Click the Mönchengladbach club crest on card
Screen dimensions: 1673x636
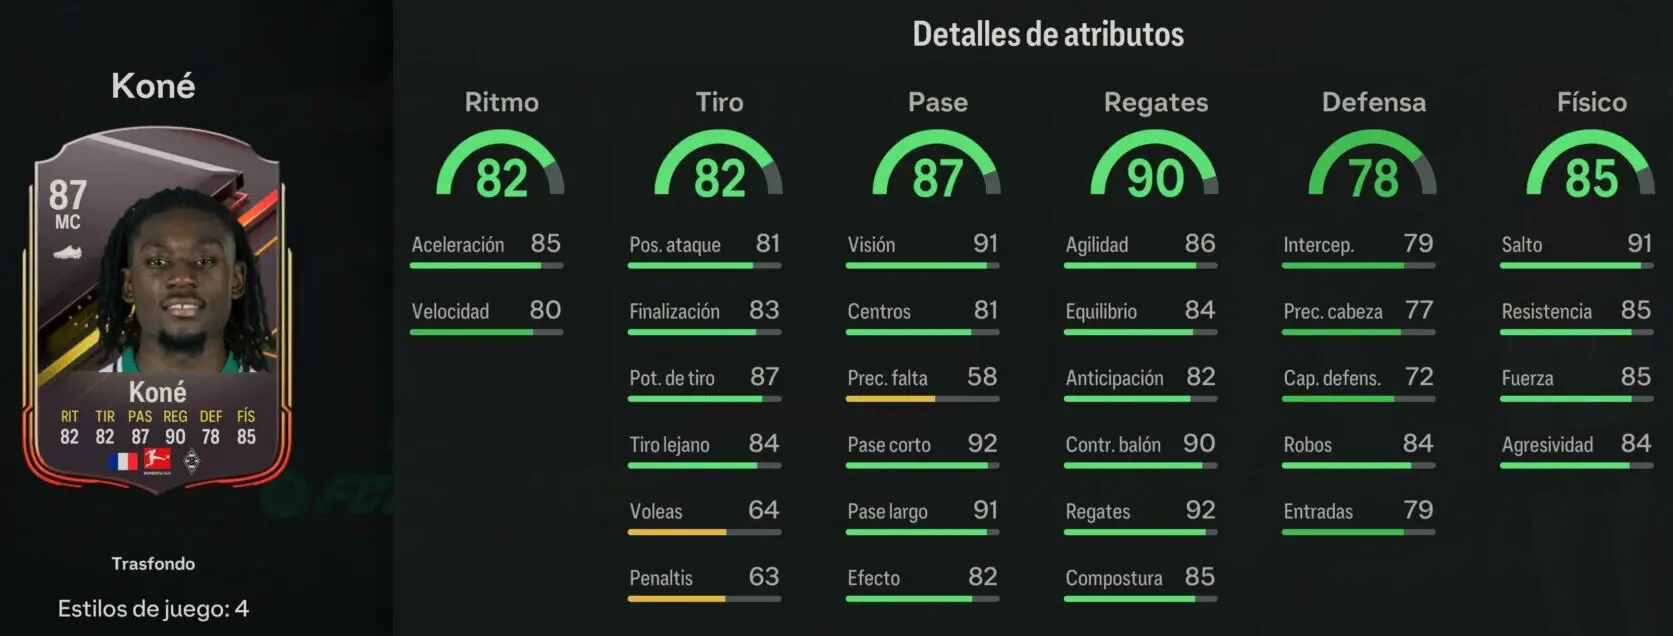[x=192, y=461]
